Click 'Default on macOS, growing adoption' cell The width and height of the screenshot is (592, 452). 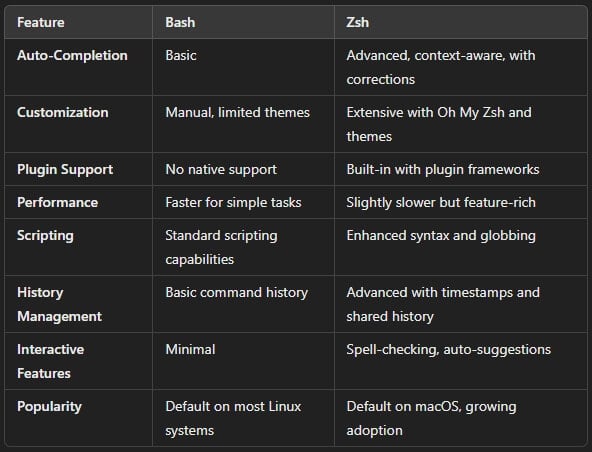click(431, 418)
